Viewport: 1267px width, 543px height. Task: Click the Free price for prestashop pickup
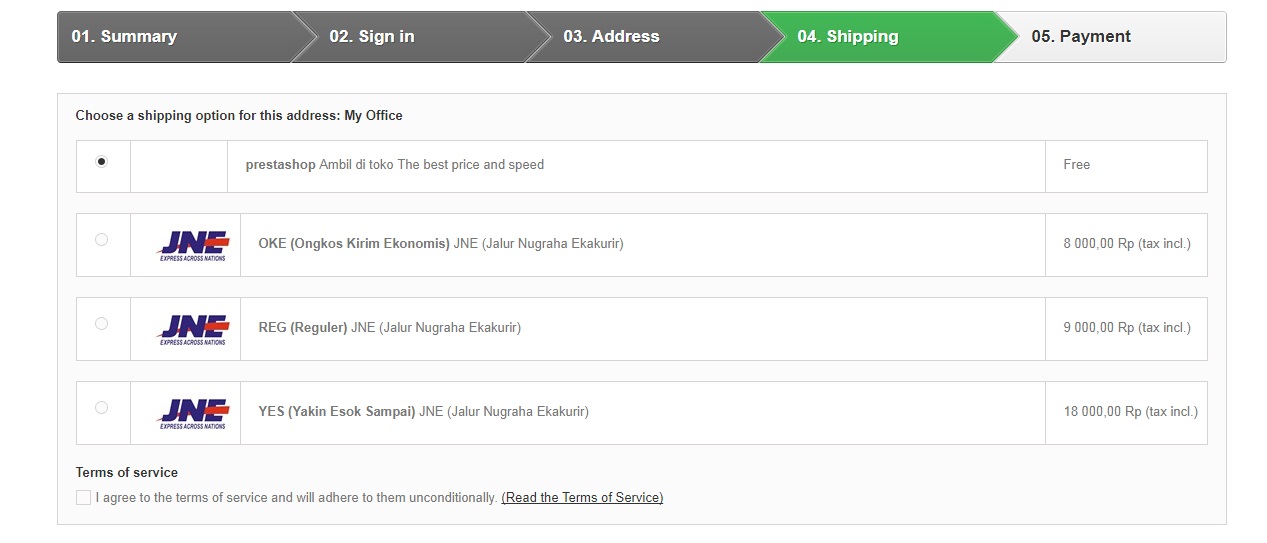[1077, 165]
